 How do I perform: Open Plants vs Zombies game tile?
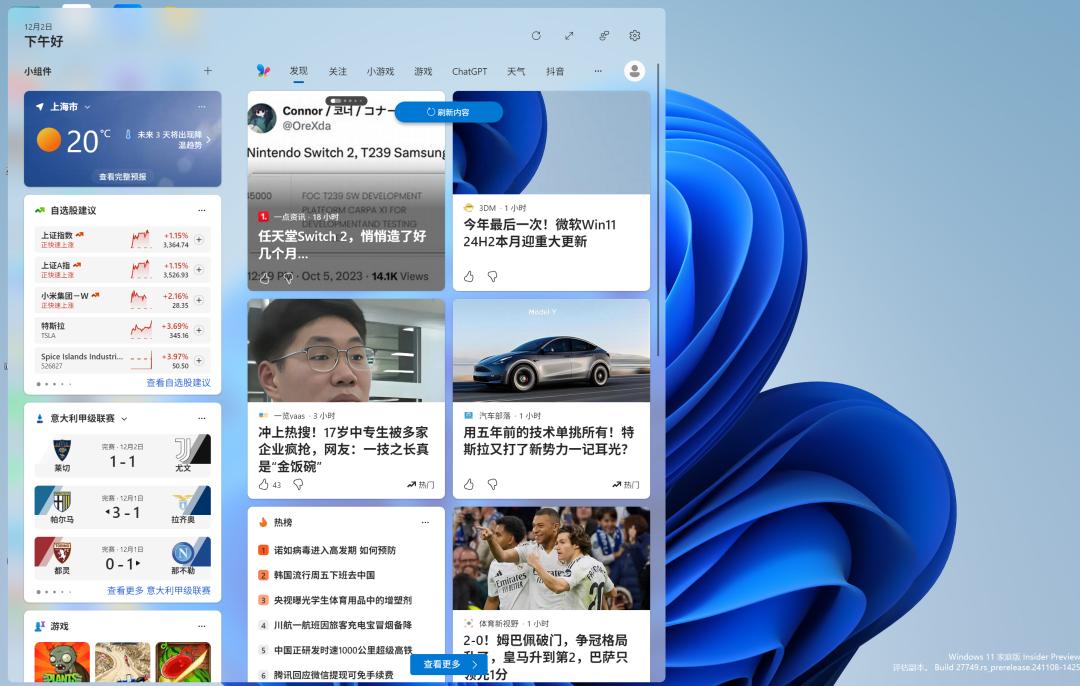pos(62,662)
